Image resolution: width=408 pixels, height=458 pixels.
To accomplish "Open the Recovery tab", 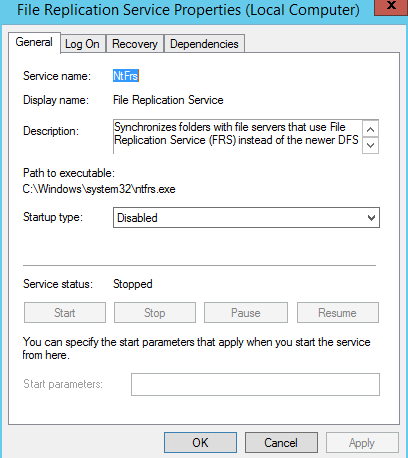I will [x=135, y=44].
